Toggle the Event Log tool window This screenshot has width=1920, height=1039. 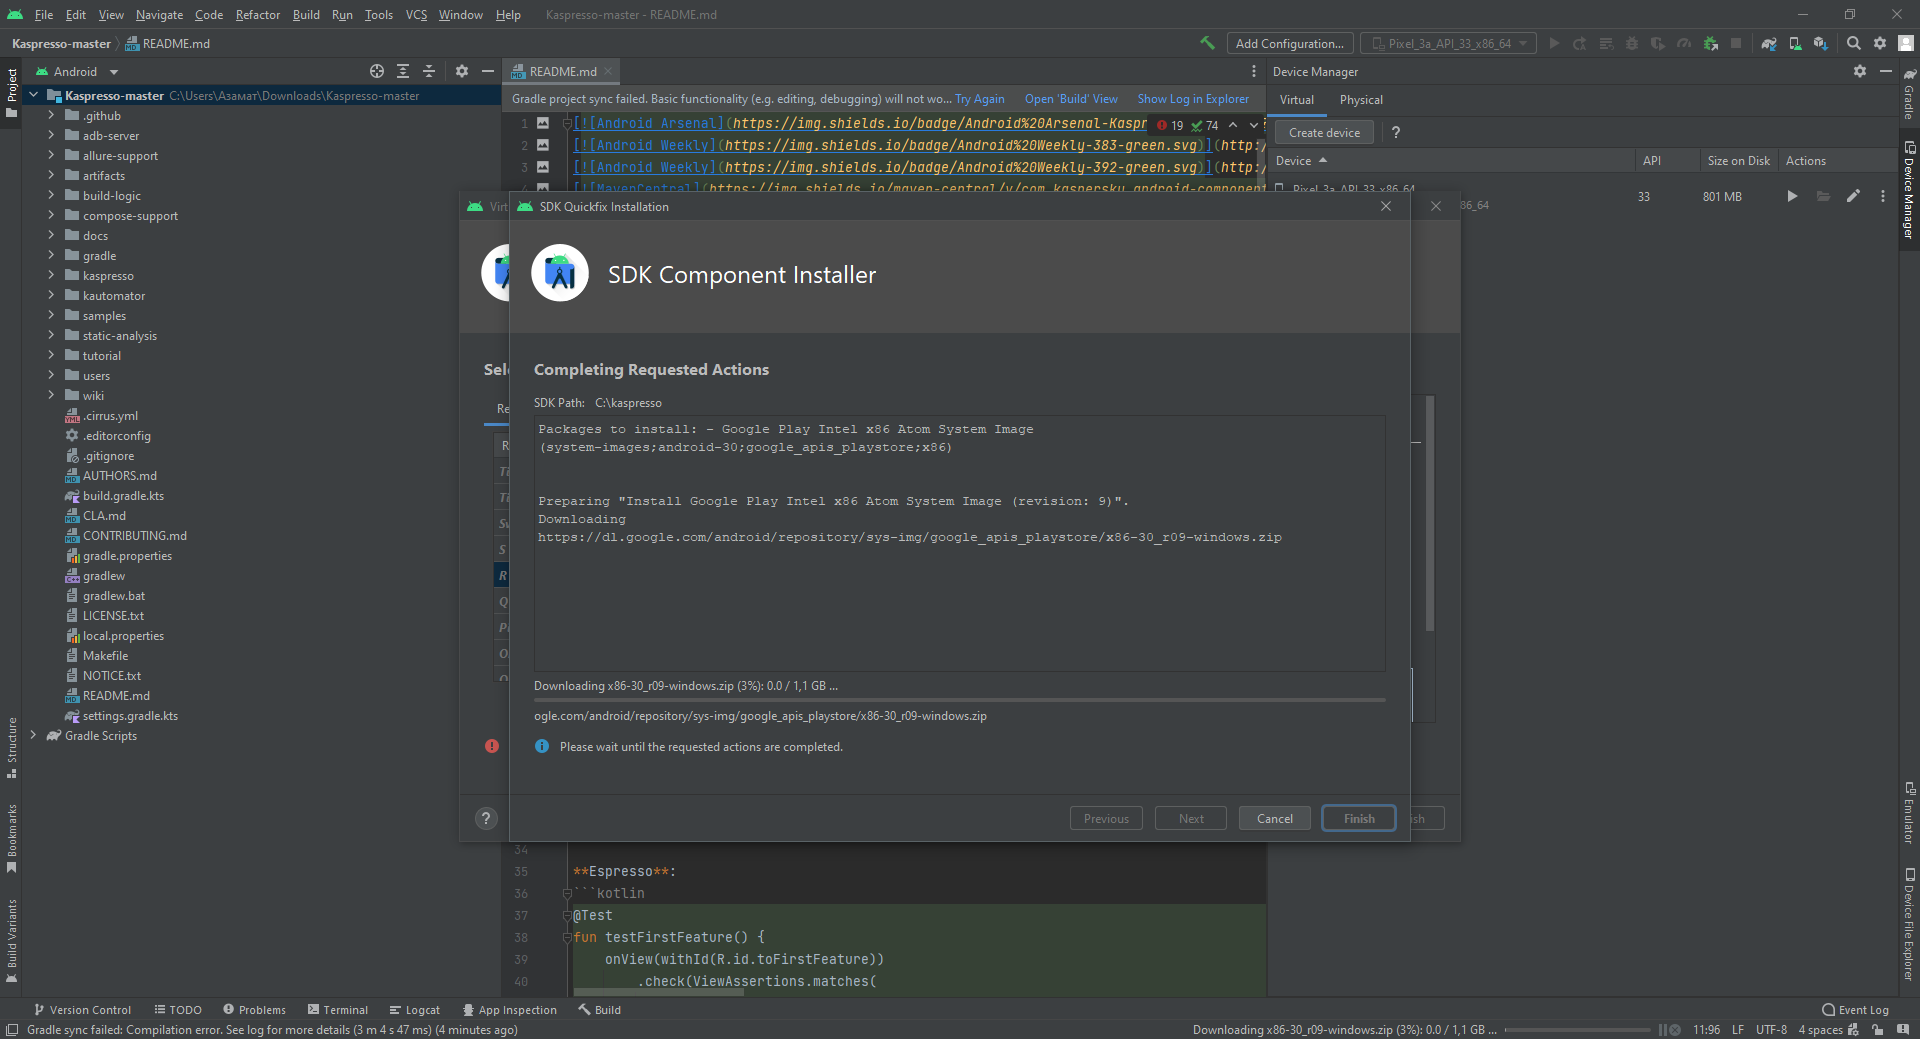[1856, 1010]
